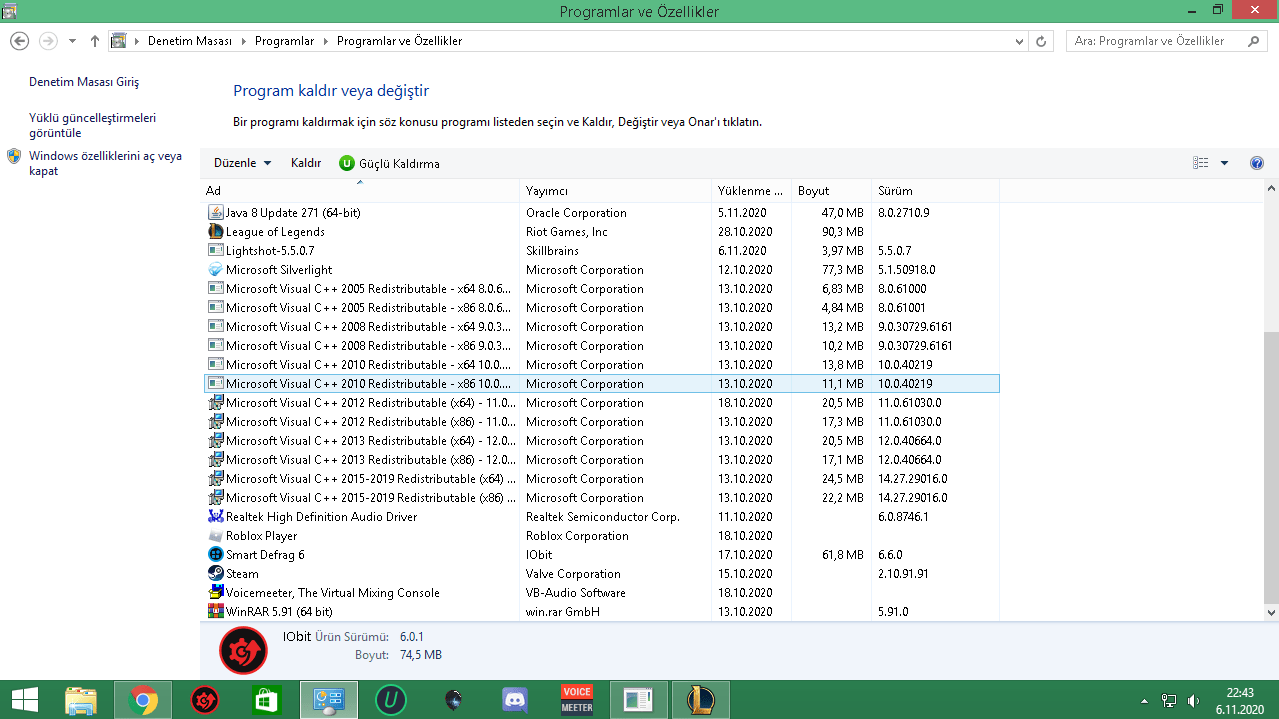This screenshot has width=1279, height=719.
Task: Open Windows özelliklerini aç veya kapat link
Action: (105, 163)
